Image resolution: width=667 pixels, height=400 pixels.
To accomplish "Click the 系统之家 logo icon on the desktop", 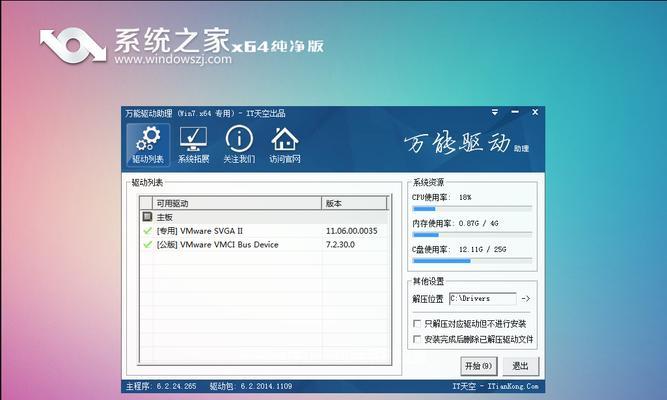I will 73,46.
